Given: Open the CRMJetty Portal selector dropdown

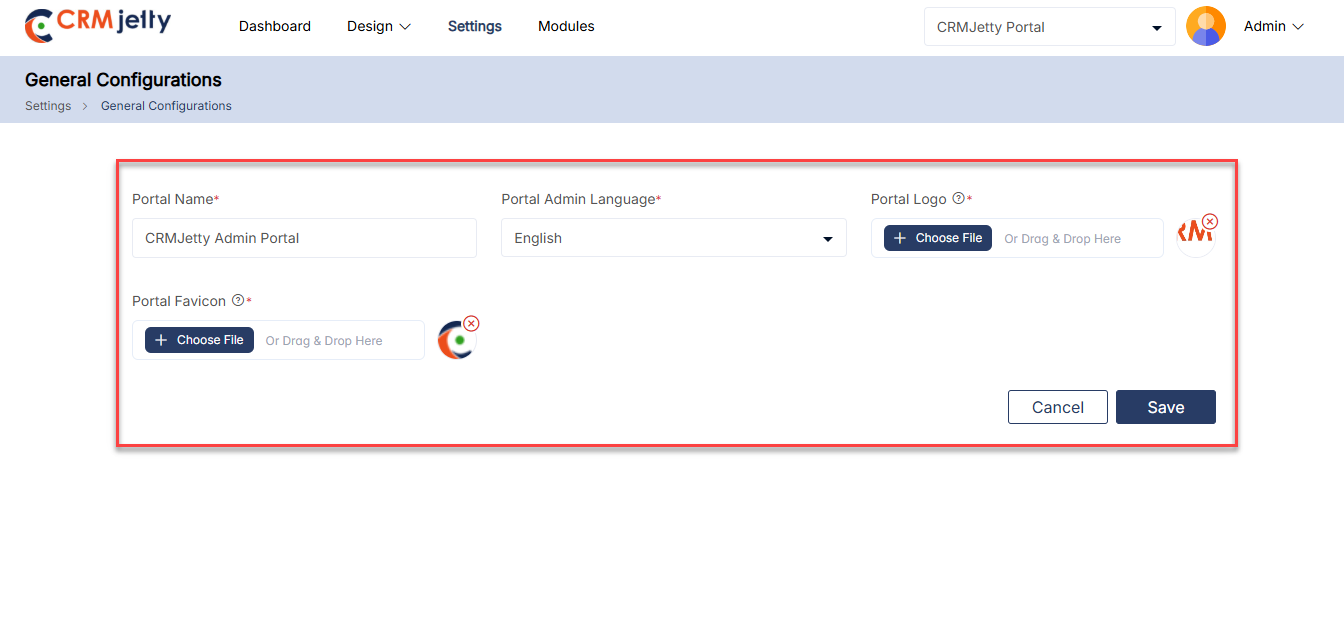Looking at the screenshot, I should 1049,27.
